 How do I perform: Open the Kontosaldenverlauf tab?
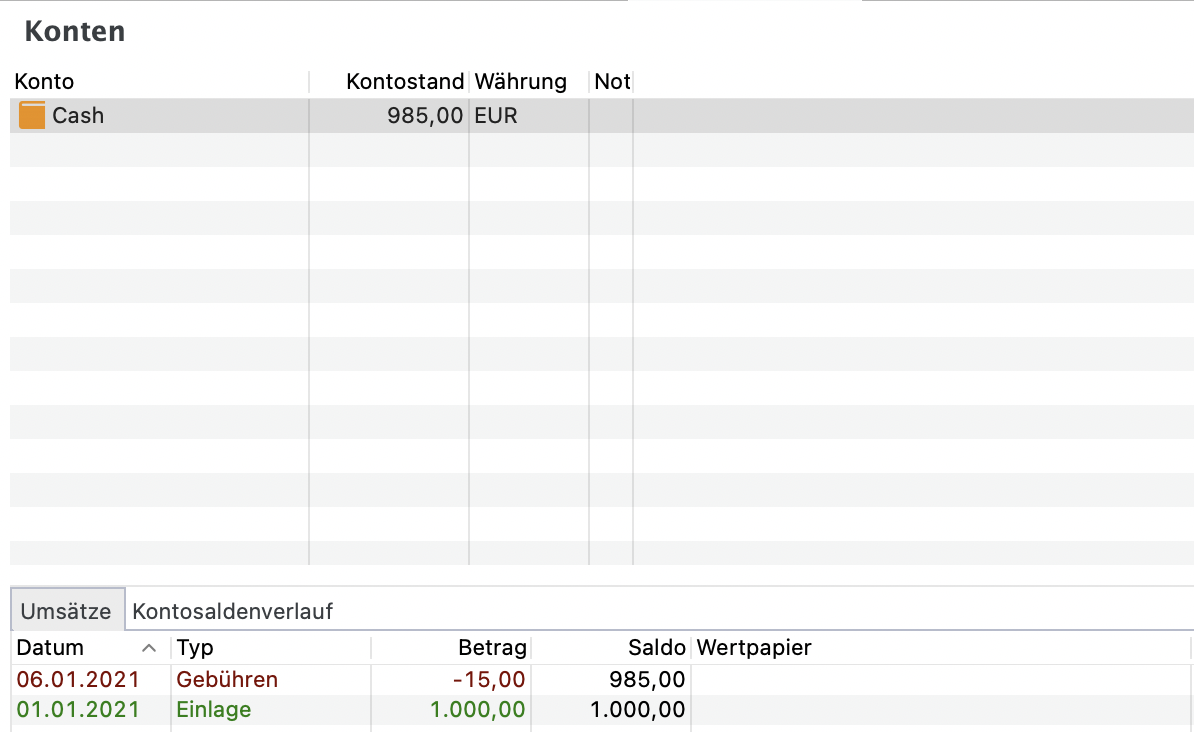[x=232, y=610]
